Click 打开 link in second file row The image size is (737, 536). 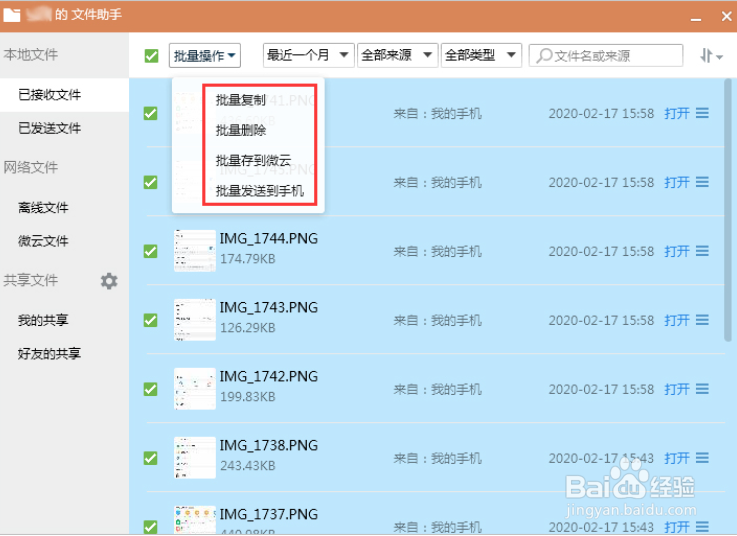click(x=677, y=182)
